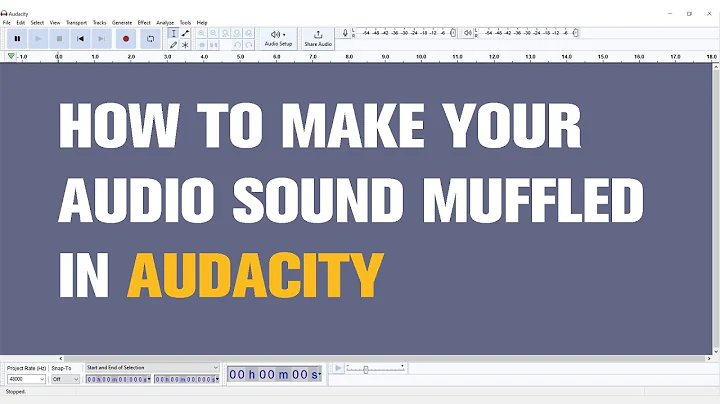Click the Fit Selection to Width icon
The width and height of the screenshot is (720, 404).
click(225, 33)
